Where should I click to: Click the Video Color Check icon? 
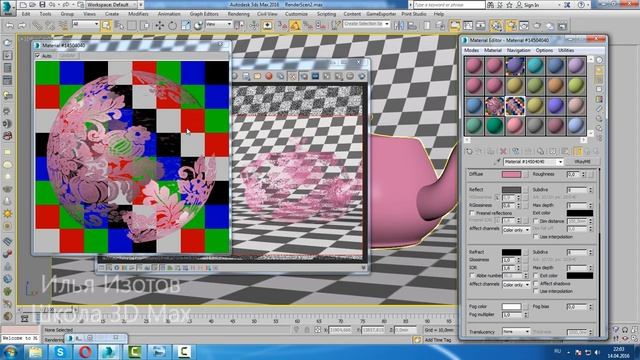599,99
